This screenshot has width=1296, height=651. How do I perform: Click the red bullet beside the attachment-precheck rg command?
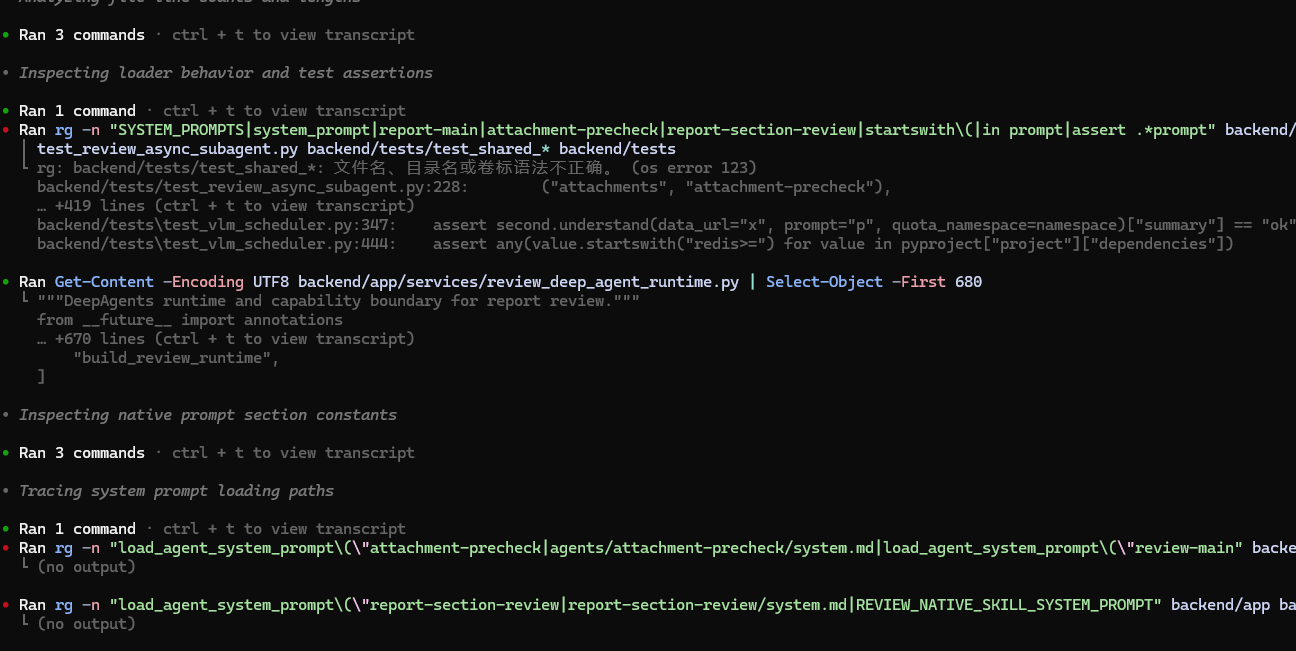pyautogui.click(x=6, y=548)
